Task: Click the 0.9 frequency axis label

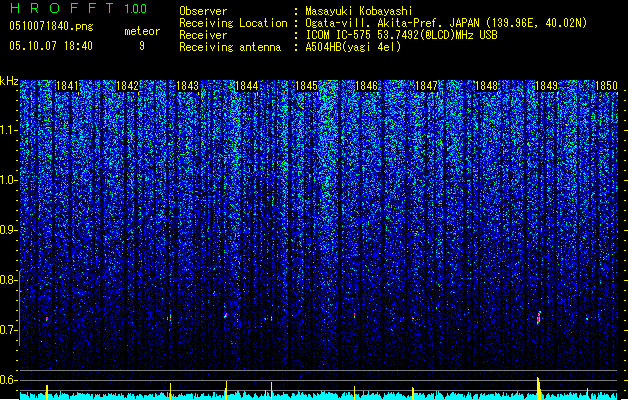Action: [8, 230]
